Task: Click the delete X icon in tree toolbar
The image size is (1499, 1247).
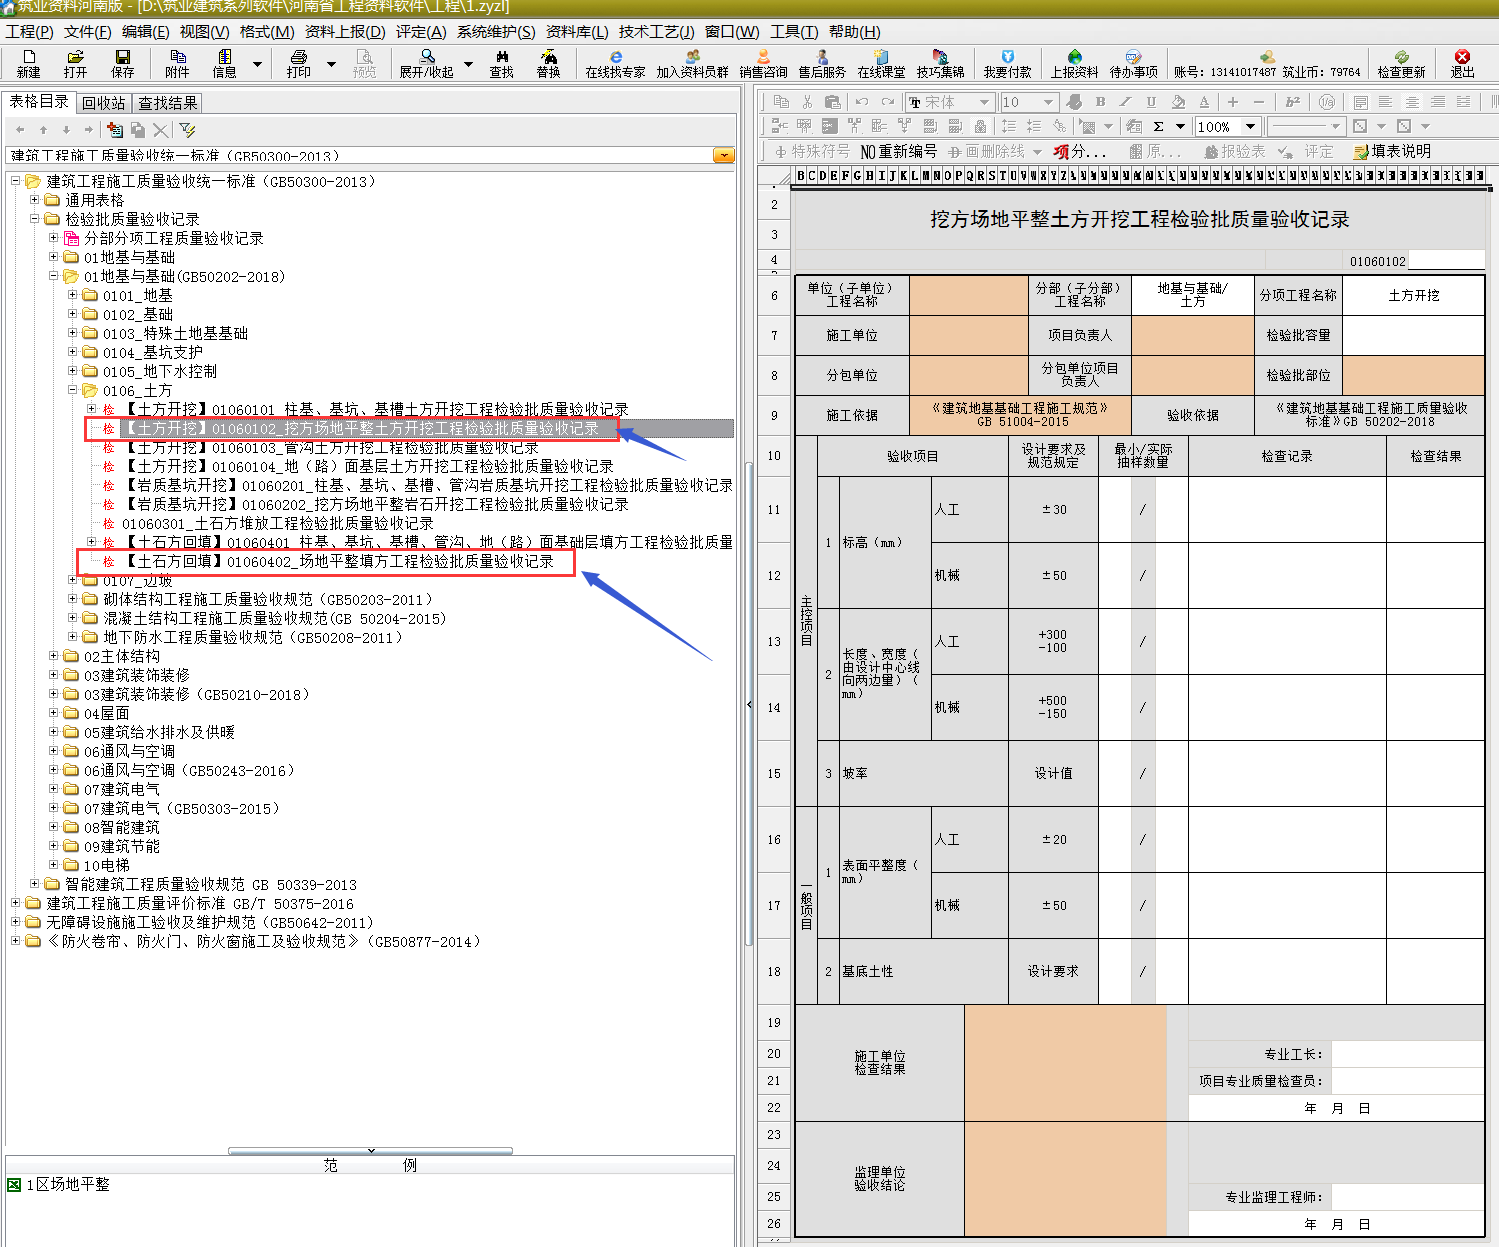Action: coord(160,130)
